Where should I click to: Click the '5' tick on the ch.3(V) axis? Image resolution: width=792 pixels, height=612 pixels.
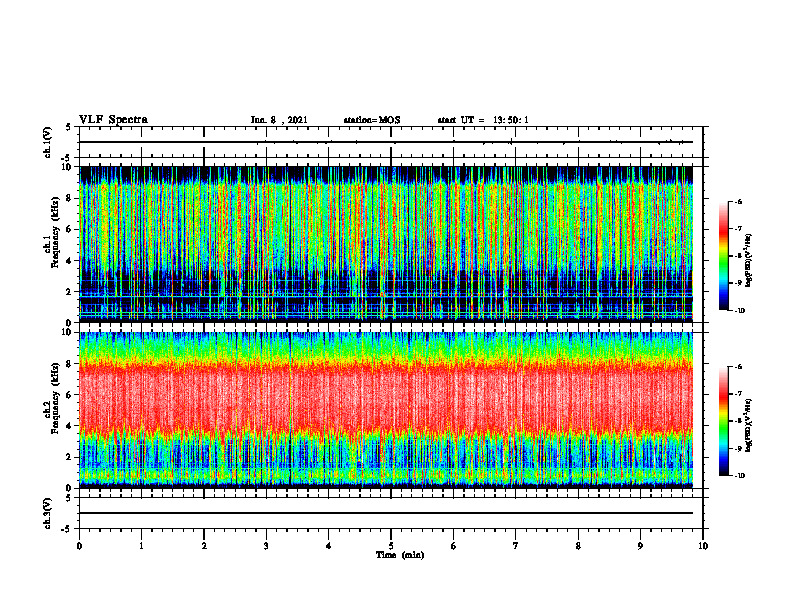pyautogui.click(x=69, y=498)
